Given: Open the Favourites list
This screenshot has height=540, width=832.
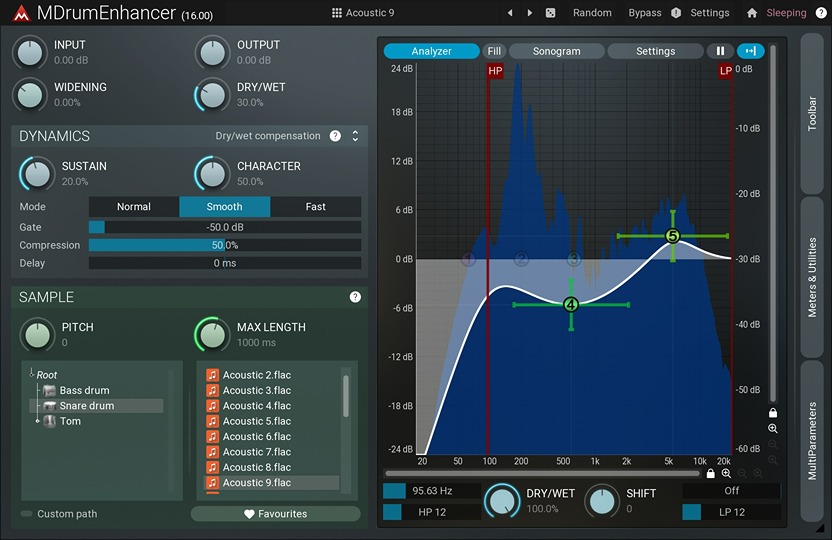Looking at the screenshot, I should [x=275, y=514].
